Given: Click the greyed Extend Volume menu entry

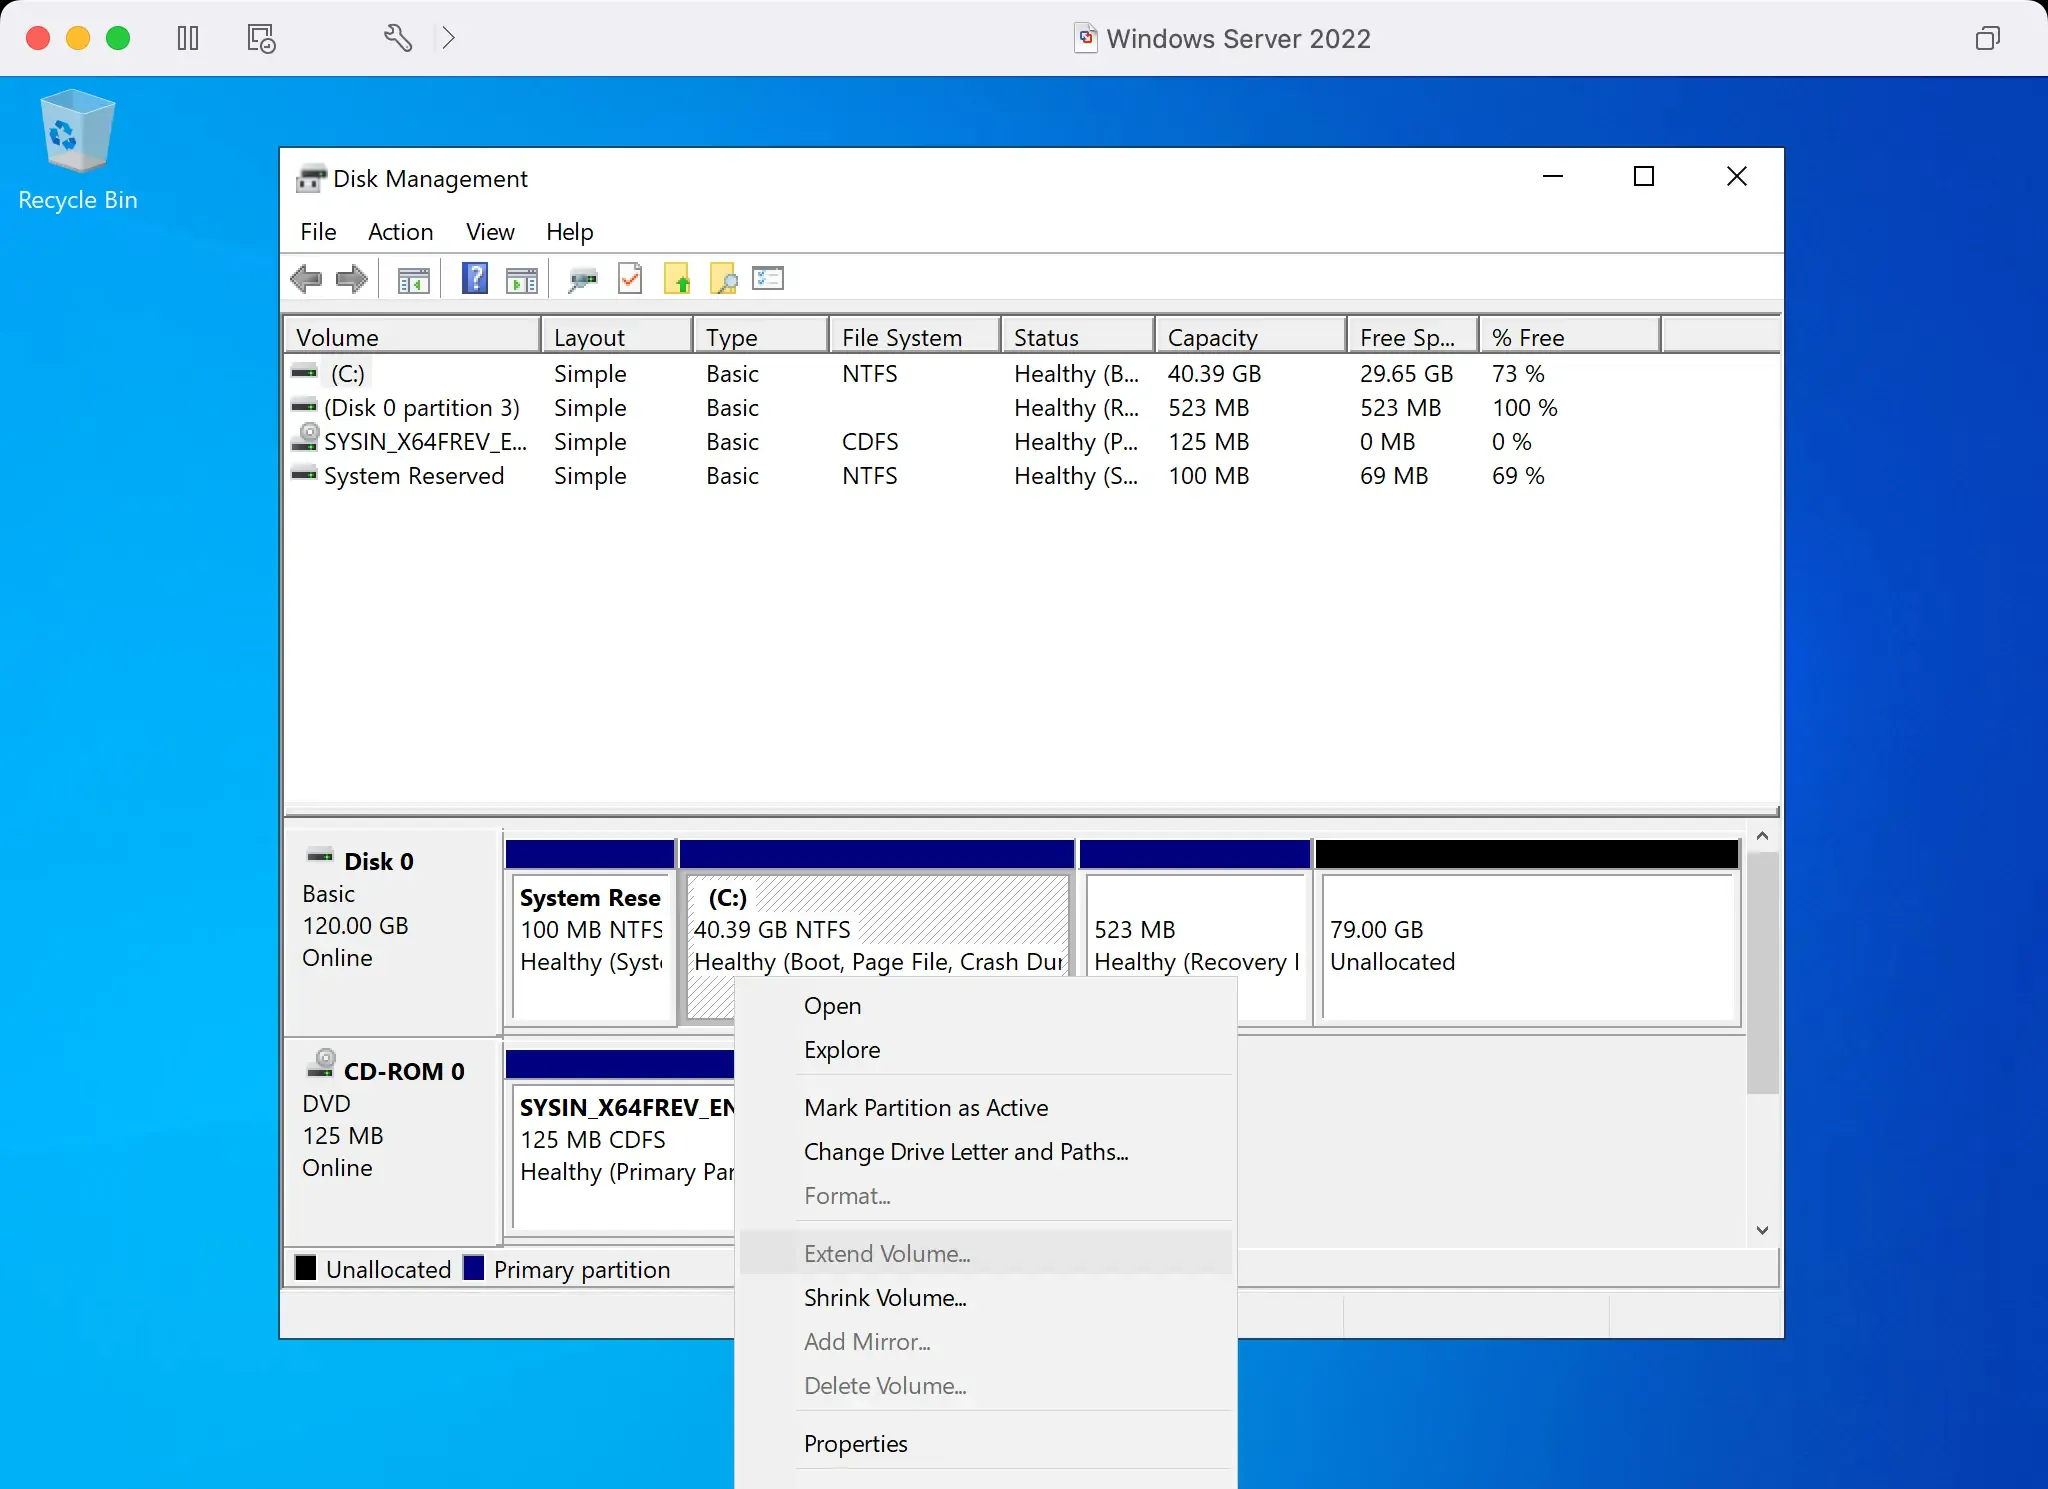Looking at the screenshot, I should pos(985,1254).
